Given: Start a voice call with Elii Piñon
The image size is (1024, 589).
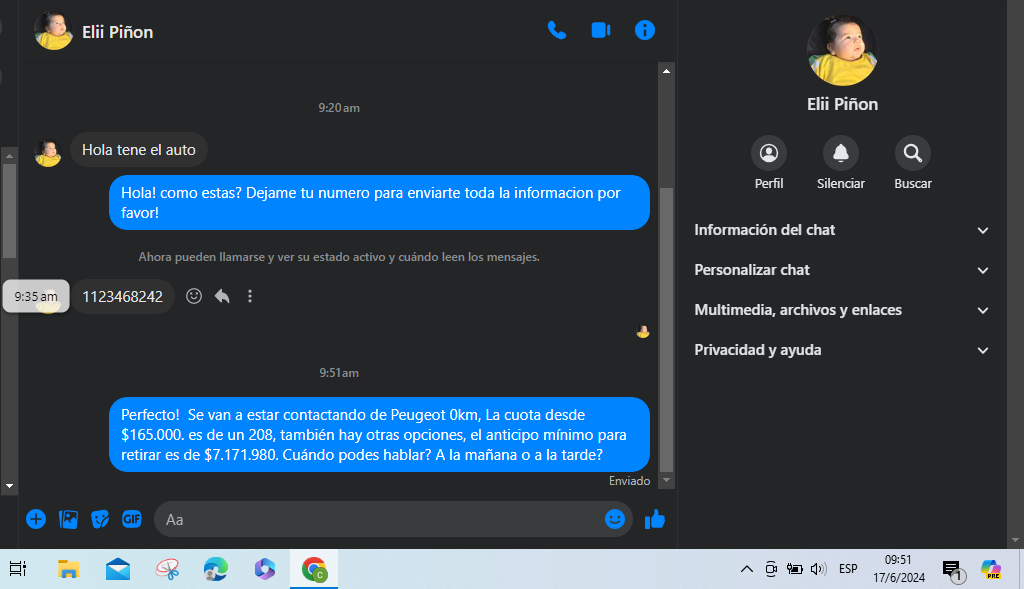Looking at the screenshot, I should point(557,30).
